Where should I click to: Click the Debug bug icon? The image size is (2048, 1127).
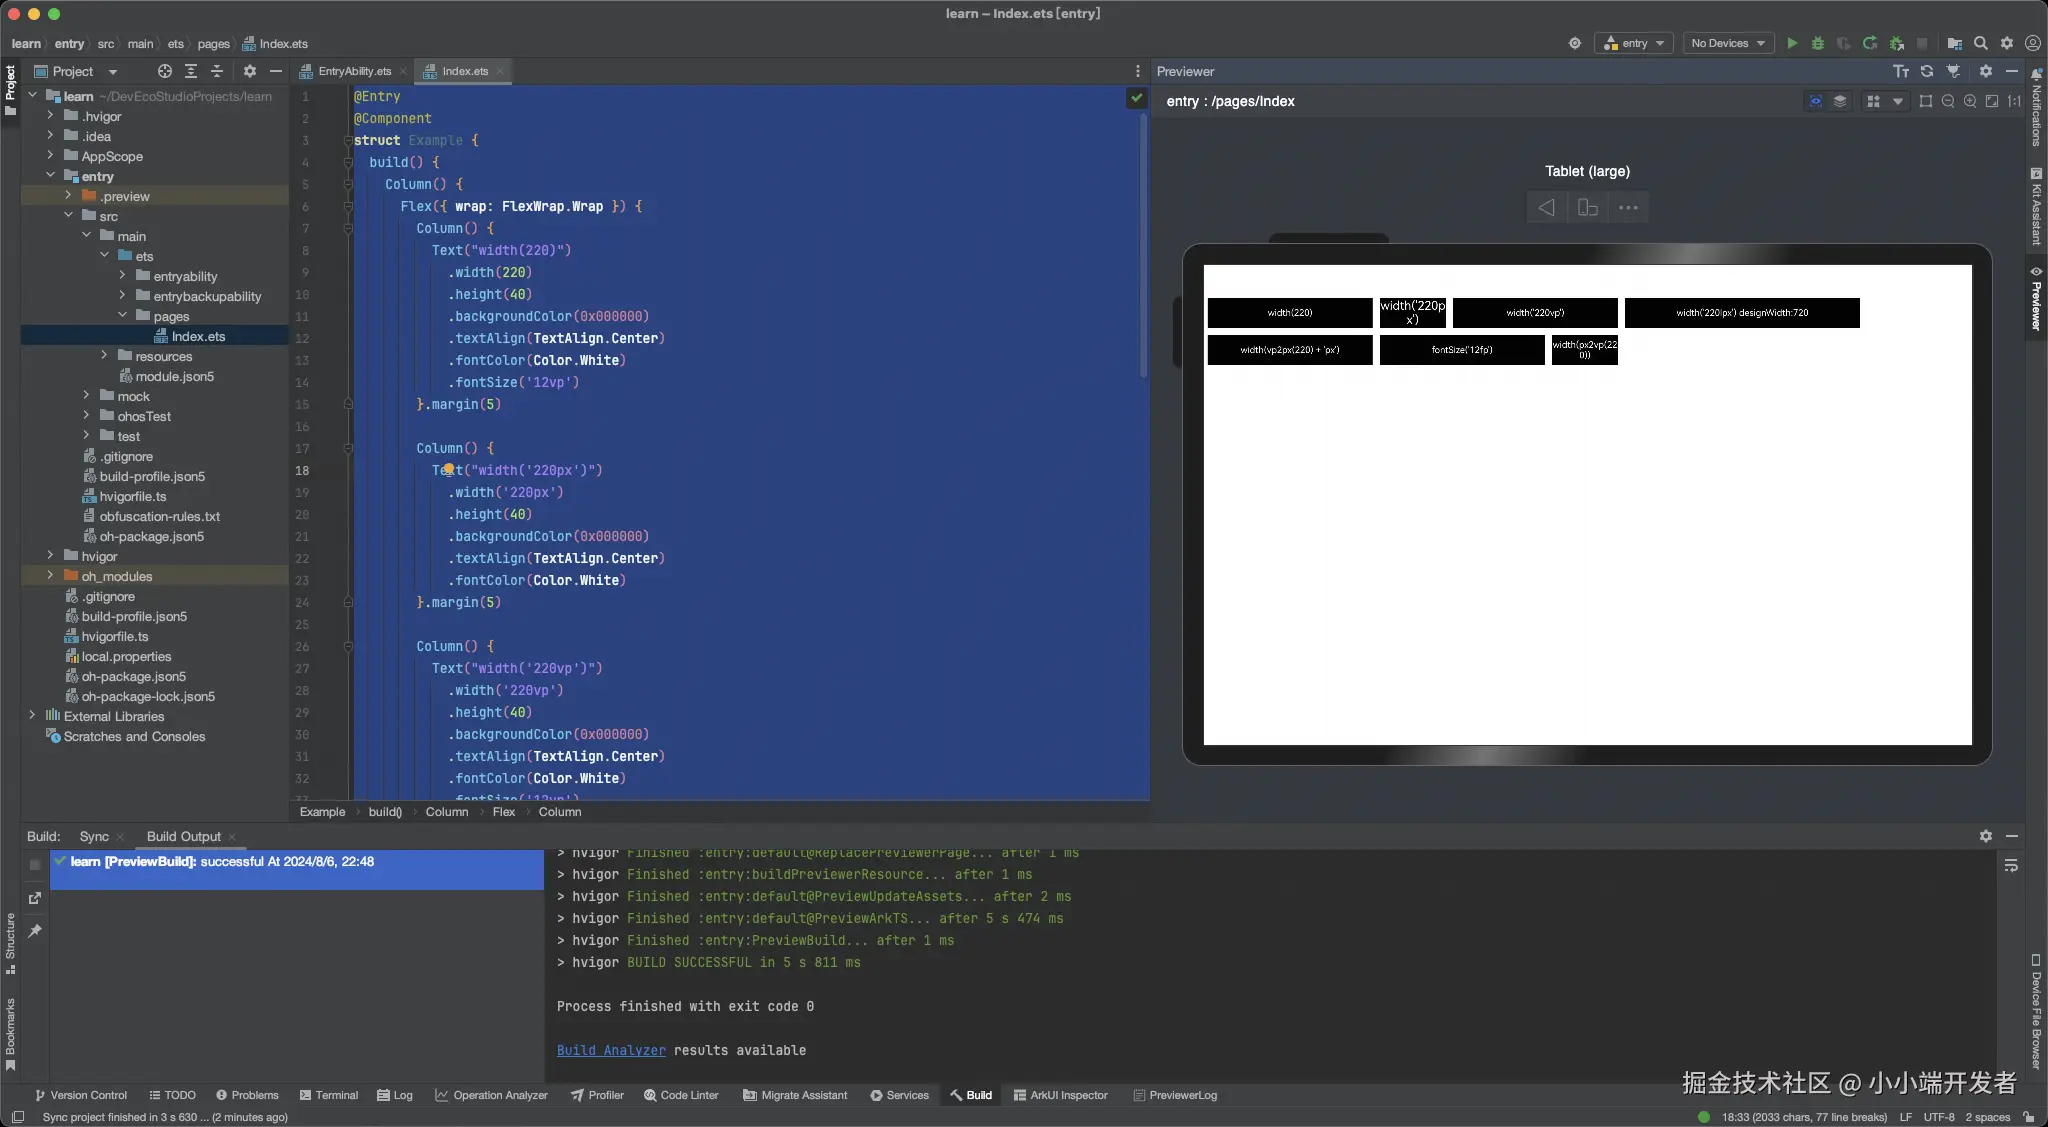(x=1818, y=43)
